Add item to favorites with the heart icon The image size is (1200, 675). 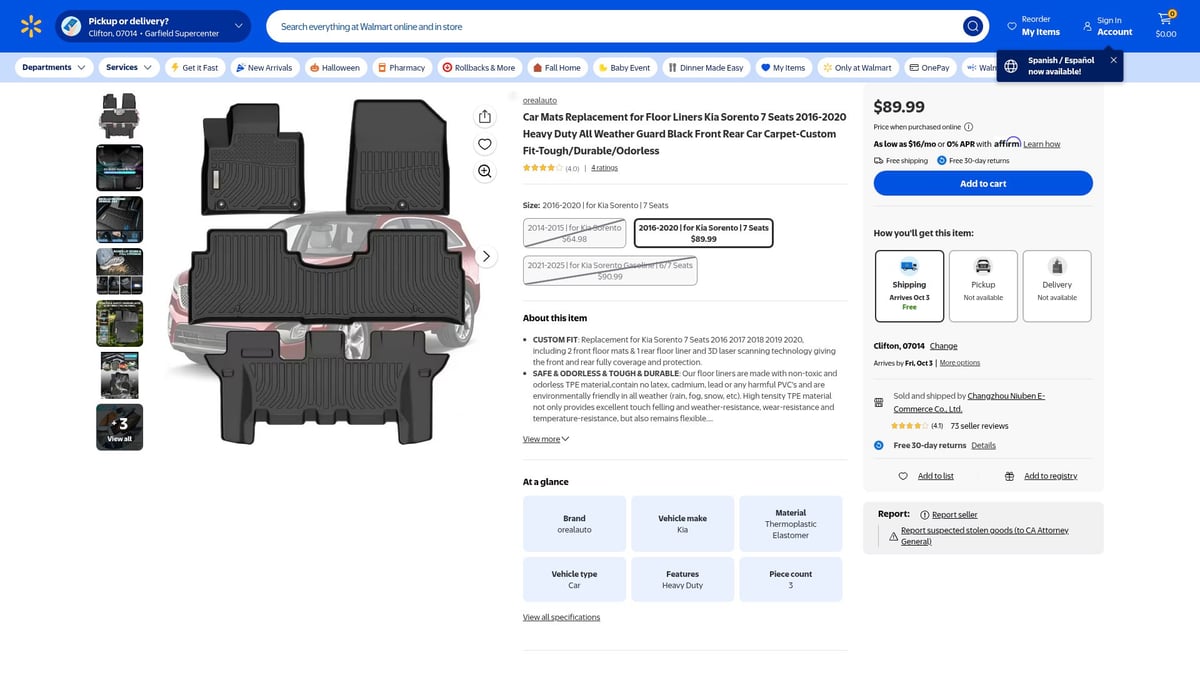[x=485, y=144]
